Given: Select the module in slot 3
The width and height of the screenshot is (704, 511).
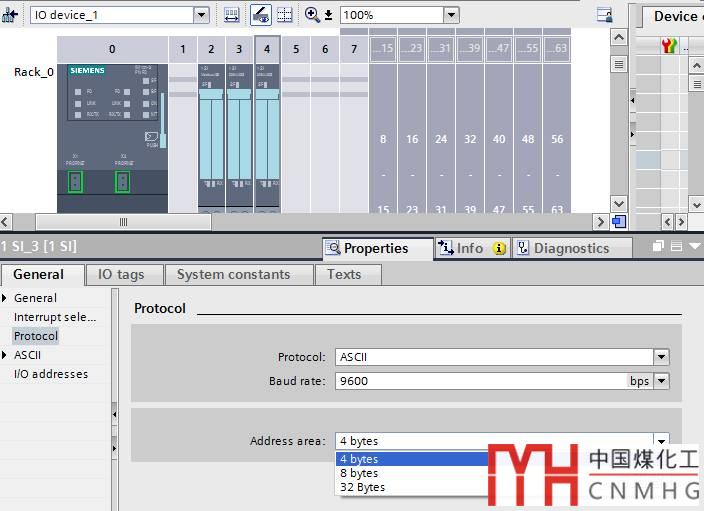Looking at the screenshot, I should (239, 138).
